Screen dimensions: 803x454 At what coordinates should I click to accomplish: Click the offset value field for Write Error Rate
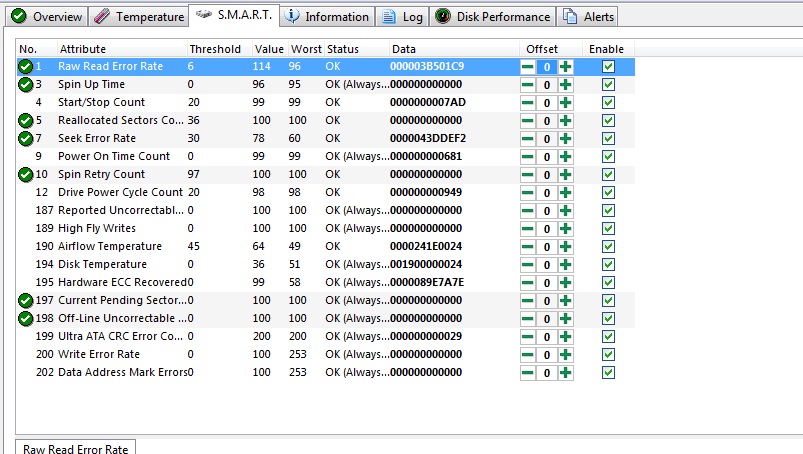[546, 355]
